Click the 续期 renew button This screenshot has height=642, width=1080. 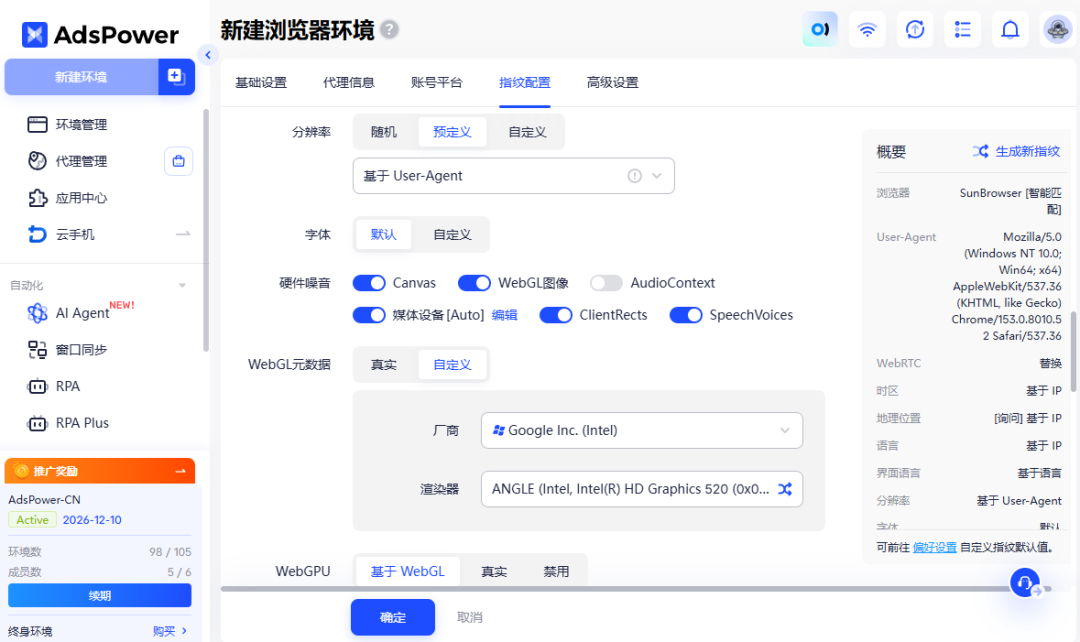pyautogui.click(x=100, y=595)
